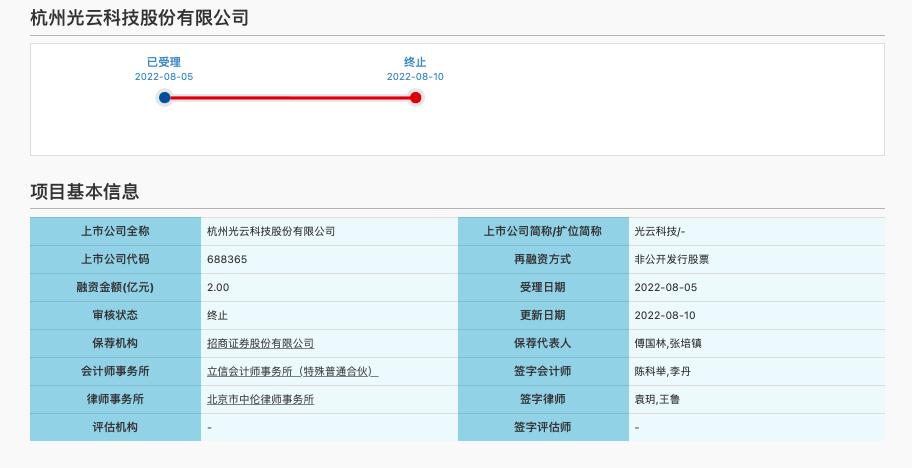Open the 北京市中伦律师事务所 link
912x468 pixels.
click(261, 399)
